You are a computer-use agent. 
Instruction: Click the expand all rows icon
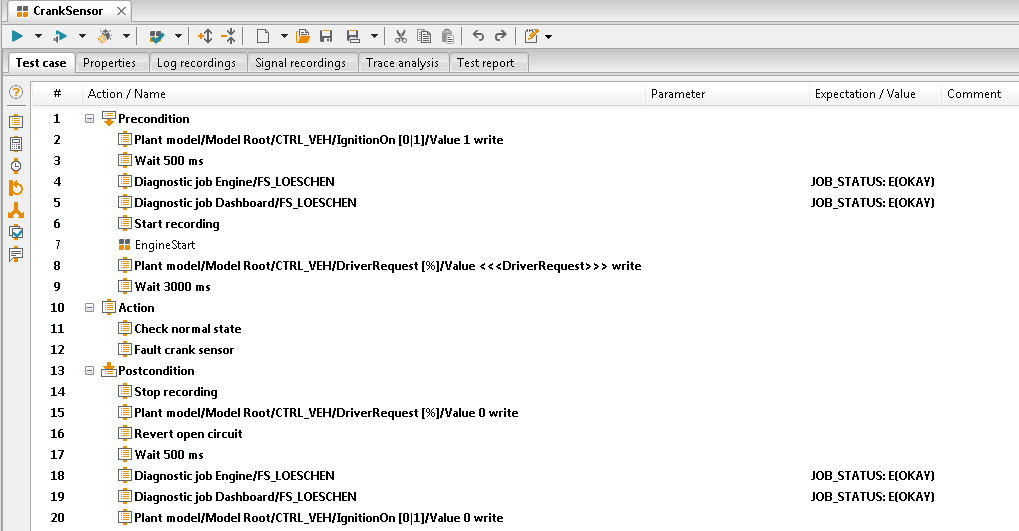pyautogui.click(x=205, y=36)
